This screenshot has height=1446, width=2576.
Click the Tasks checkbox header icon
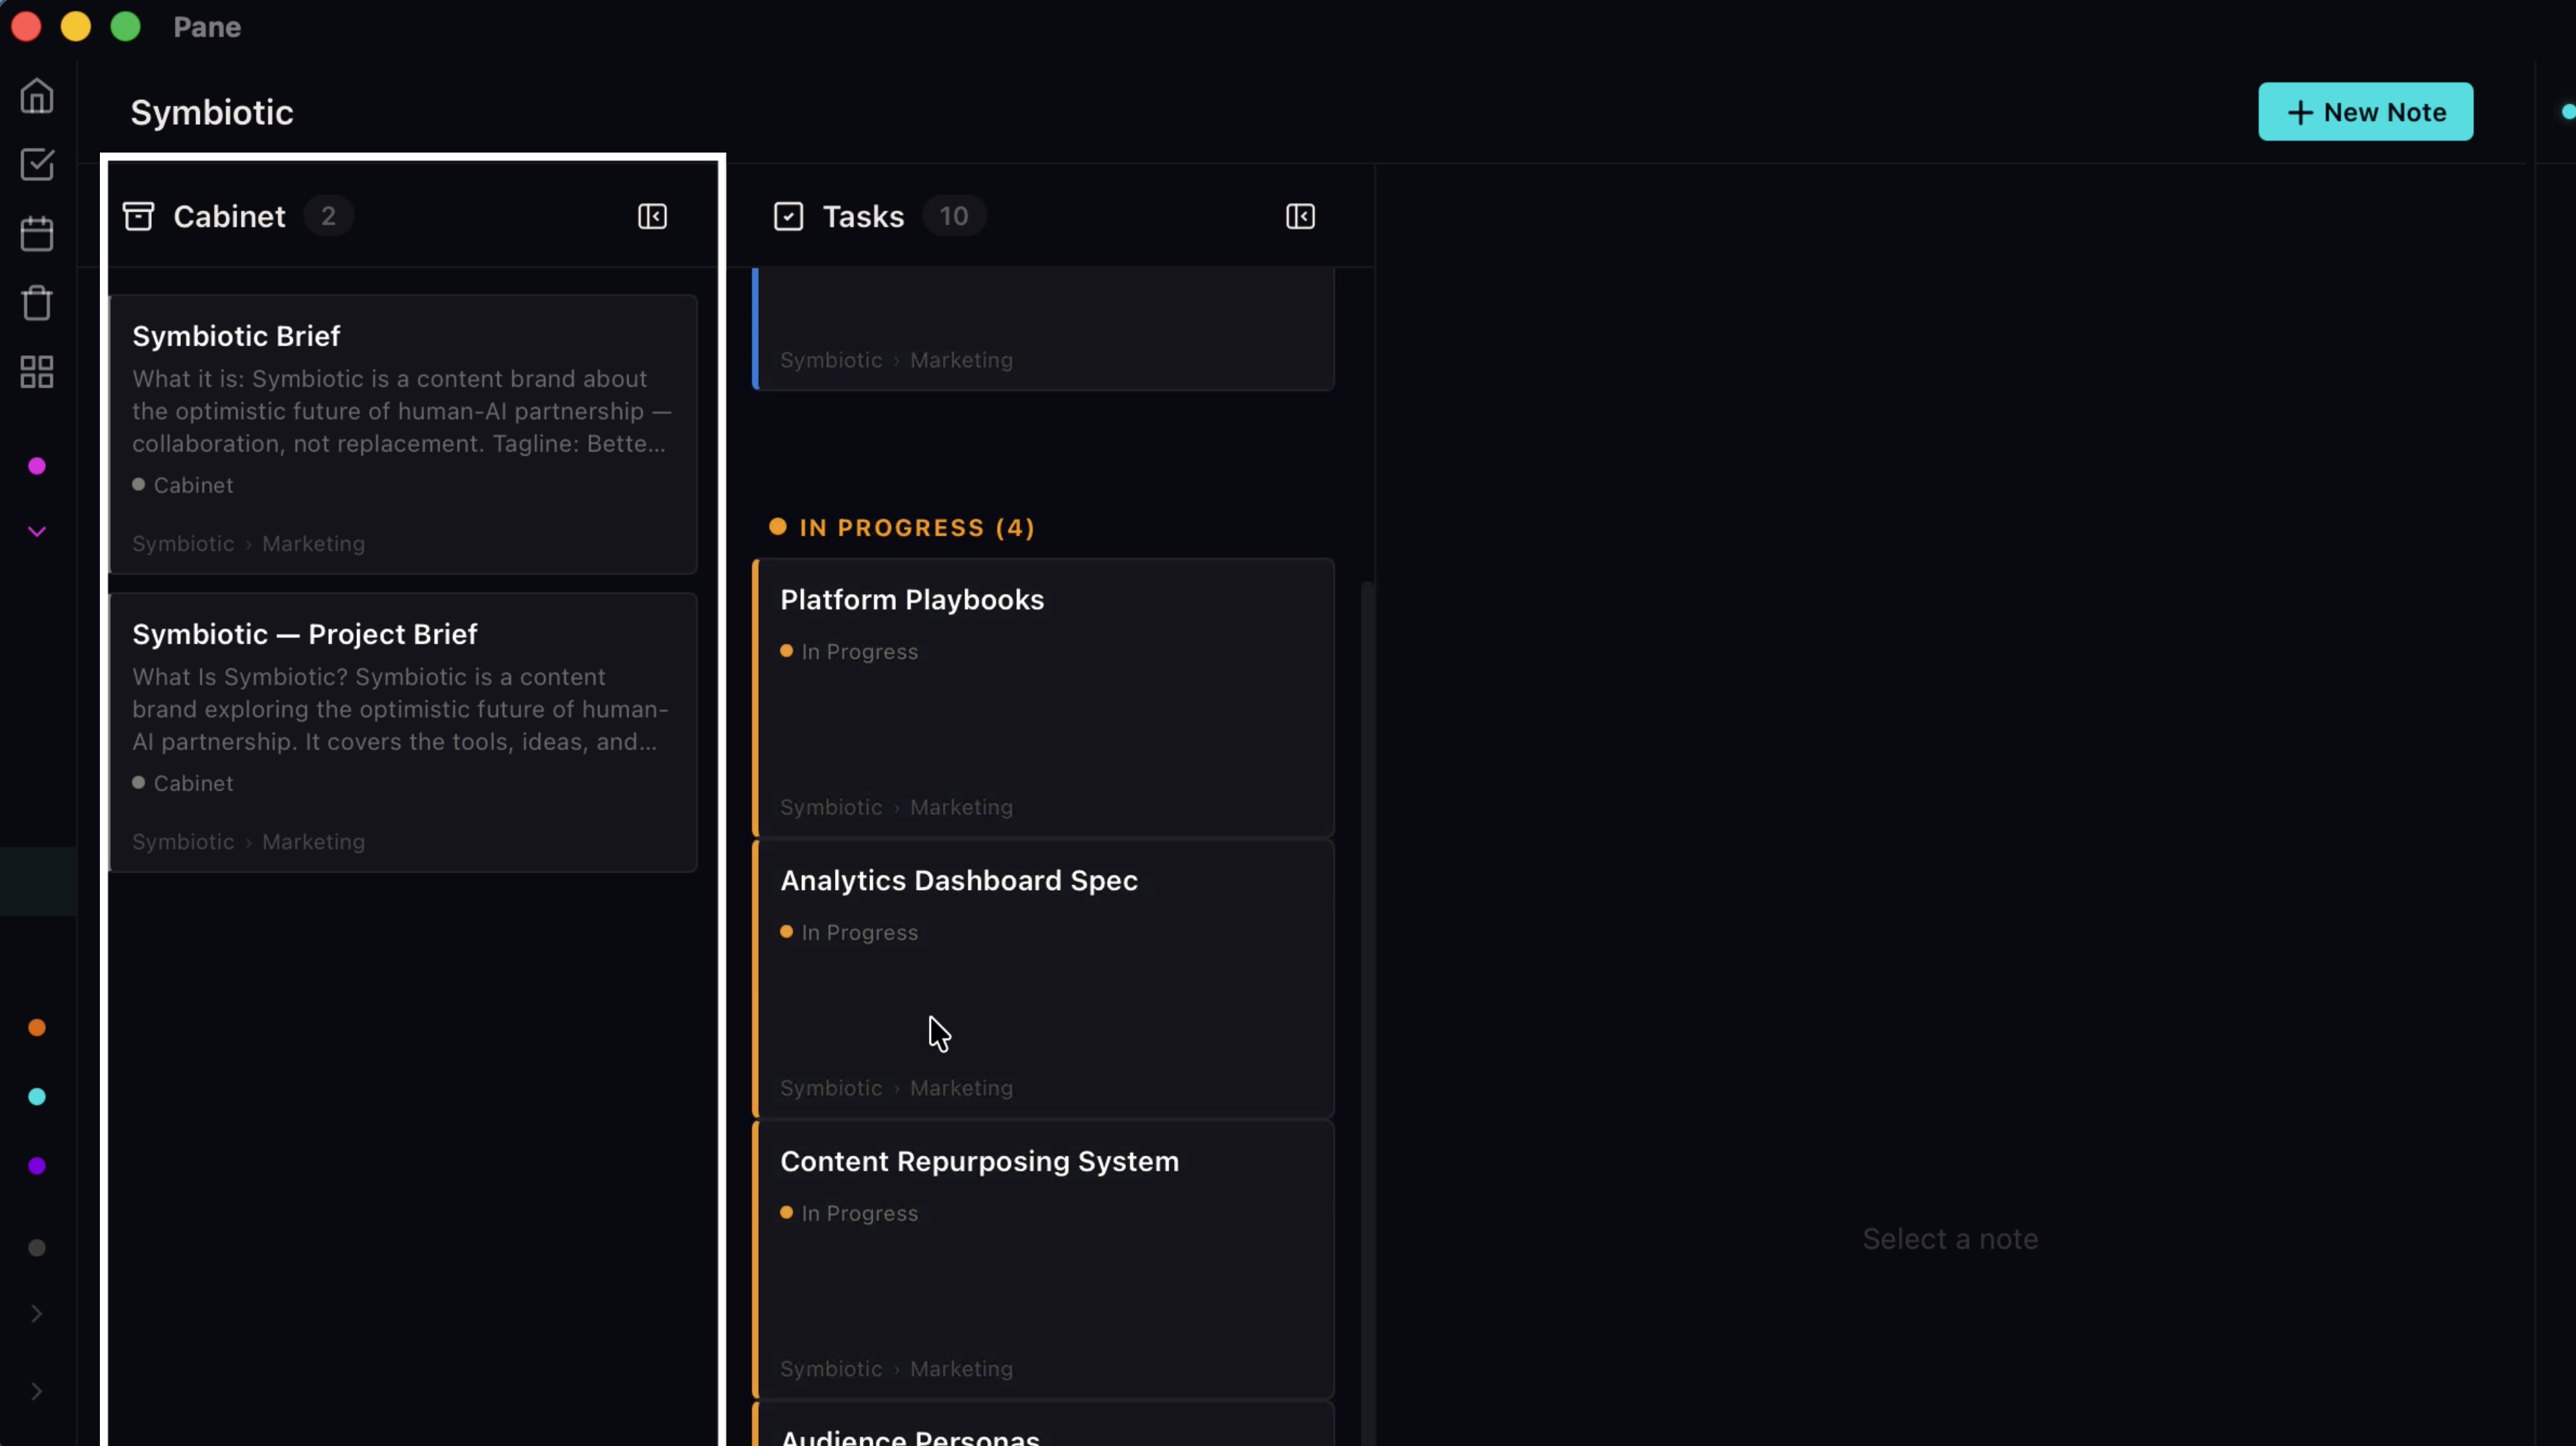tap(788, 216)
